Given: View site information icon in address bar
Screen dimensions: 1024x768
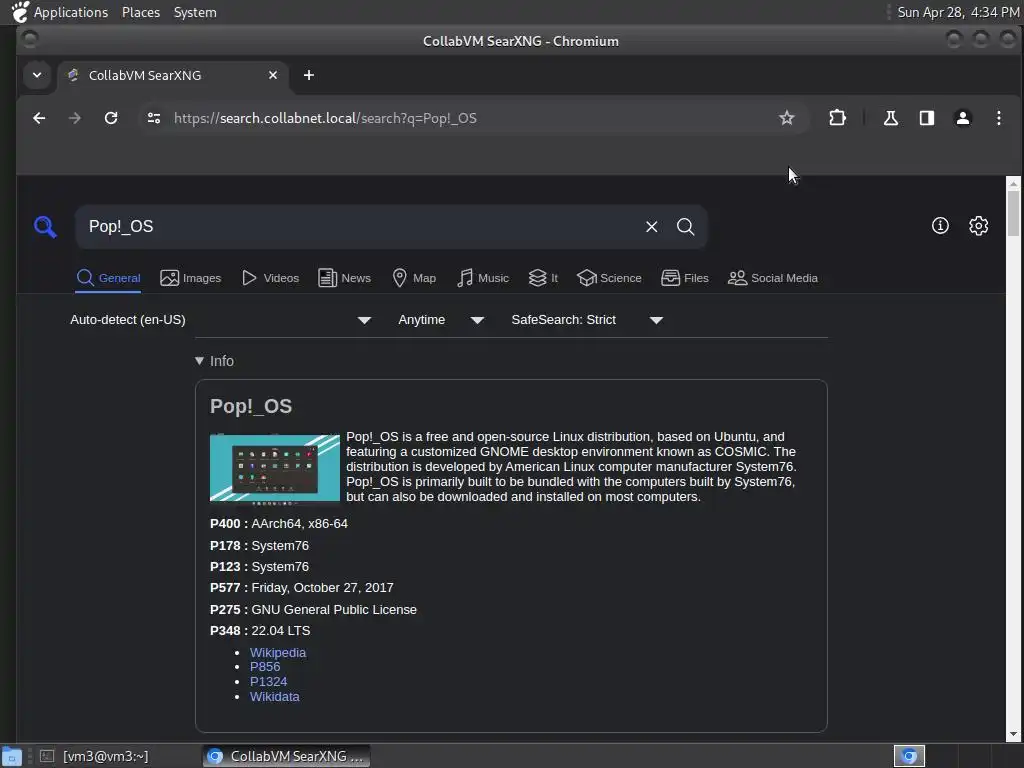Looking at the screenshot, I should point(154,118).
